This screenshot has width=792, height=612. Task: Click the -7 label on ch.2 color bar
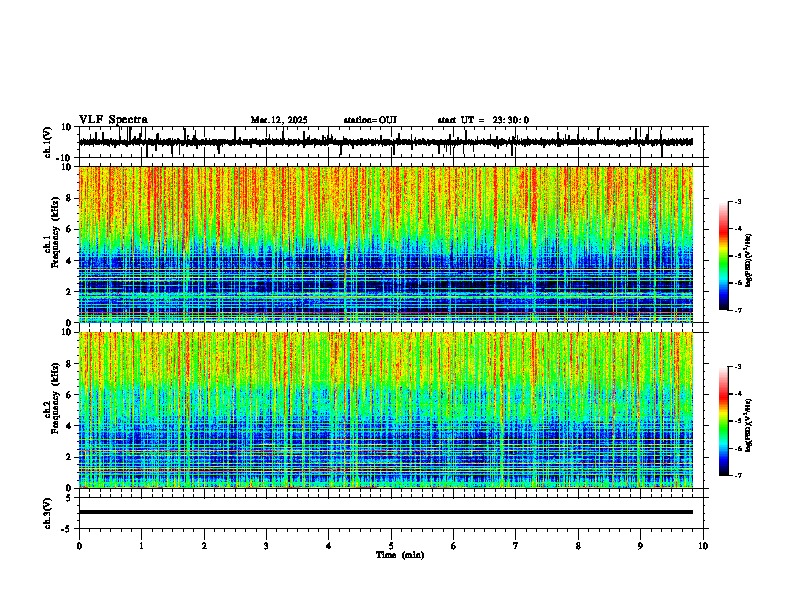coord(738,475)
